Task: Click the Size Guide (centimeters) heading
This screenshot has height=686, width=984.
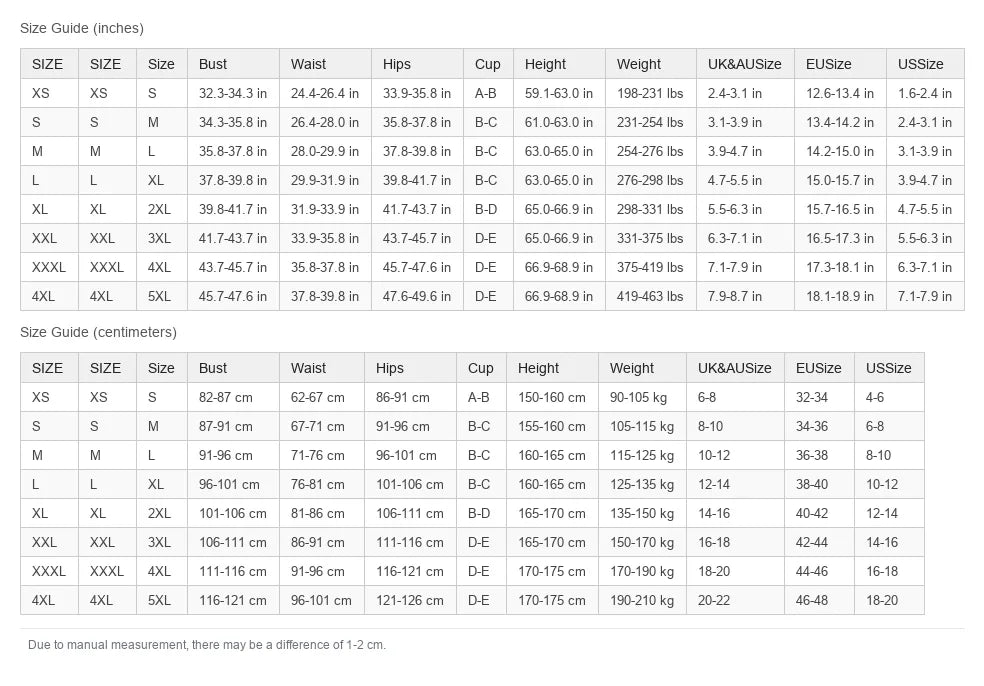Action: (99, 332)
